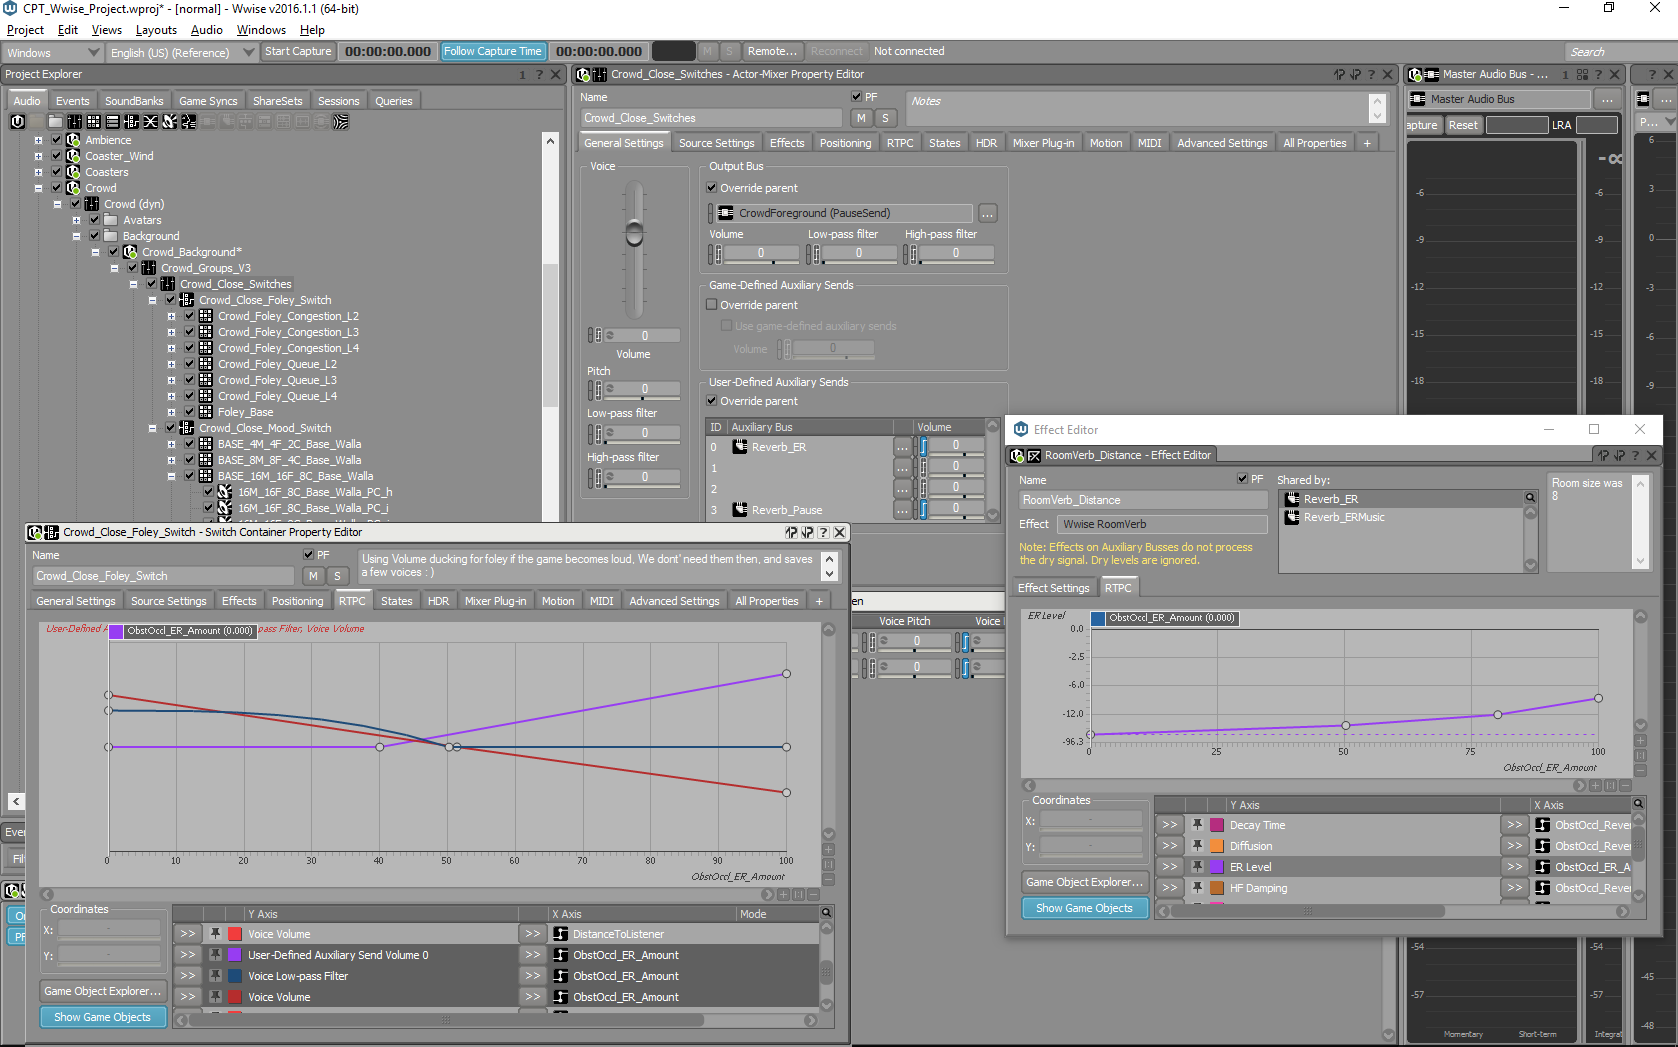Collapse the Crowd tree node

click(38, 188)
